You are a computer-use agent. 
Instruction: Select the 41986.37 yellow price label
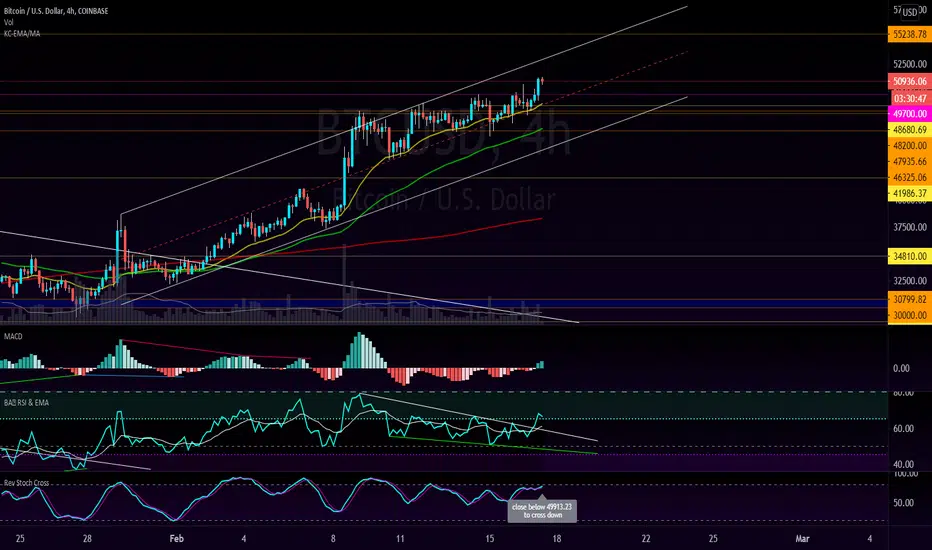click(x=909, y=193)
